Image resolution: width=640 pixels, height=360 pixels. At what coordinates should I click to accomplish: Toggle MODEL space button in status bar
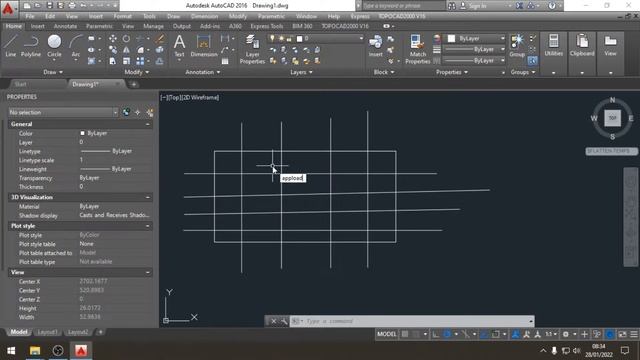pos(387,334)
